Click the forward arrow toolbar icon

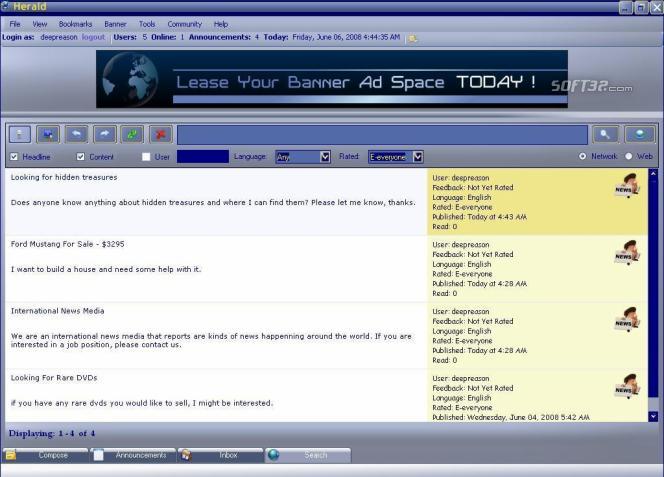[105, 134]
